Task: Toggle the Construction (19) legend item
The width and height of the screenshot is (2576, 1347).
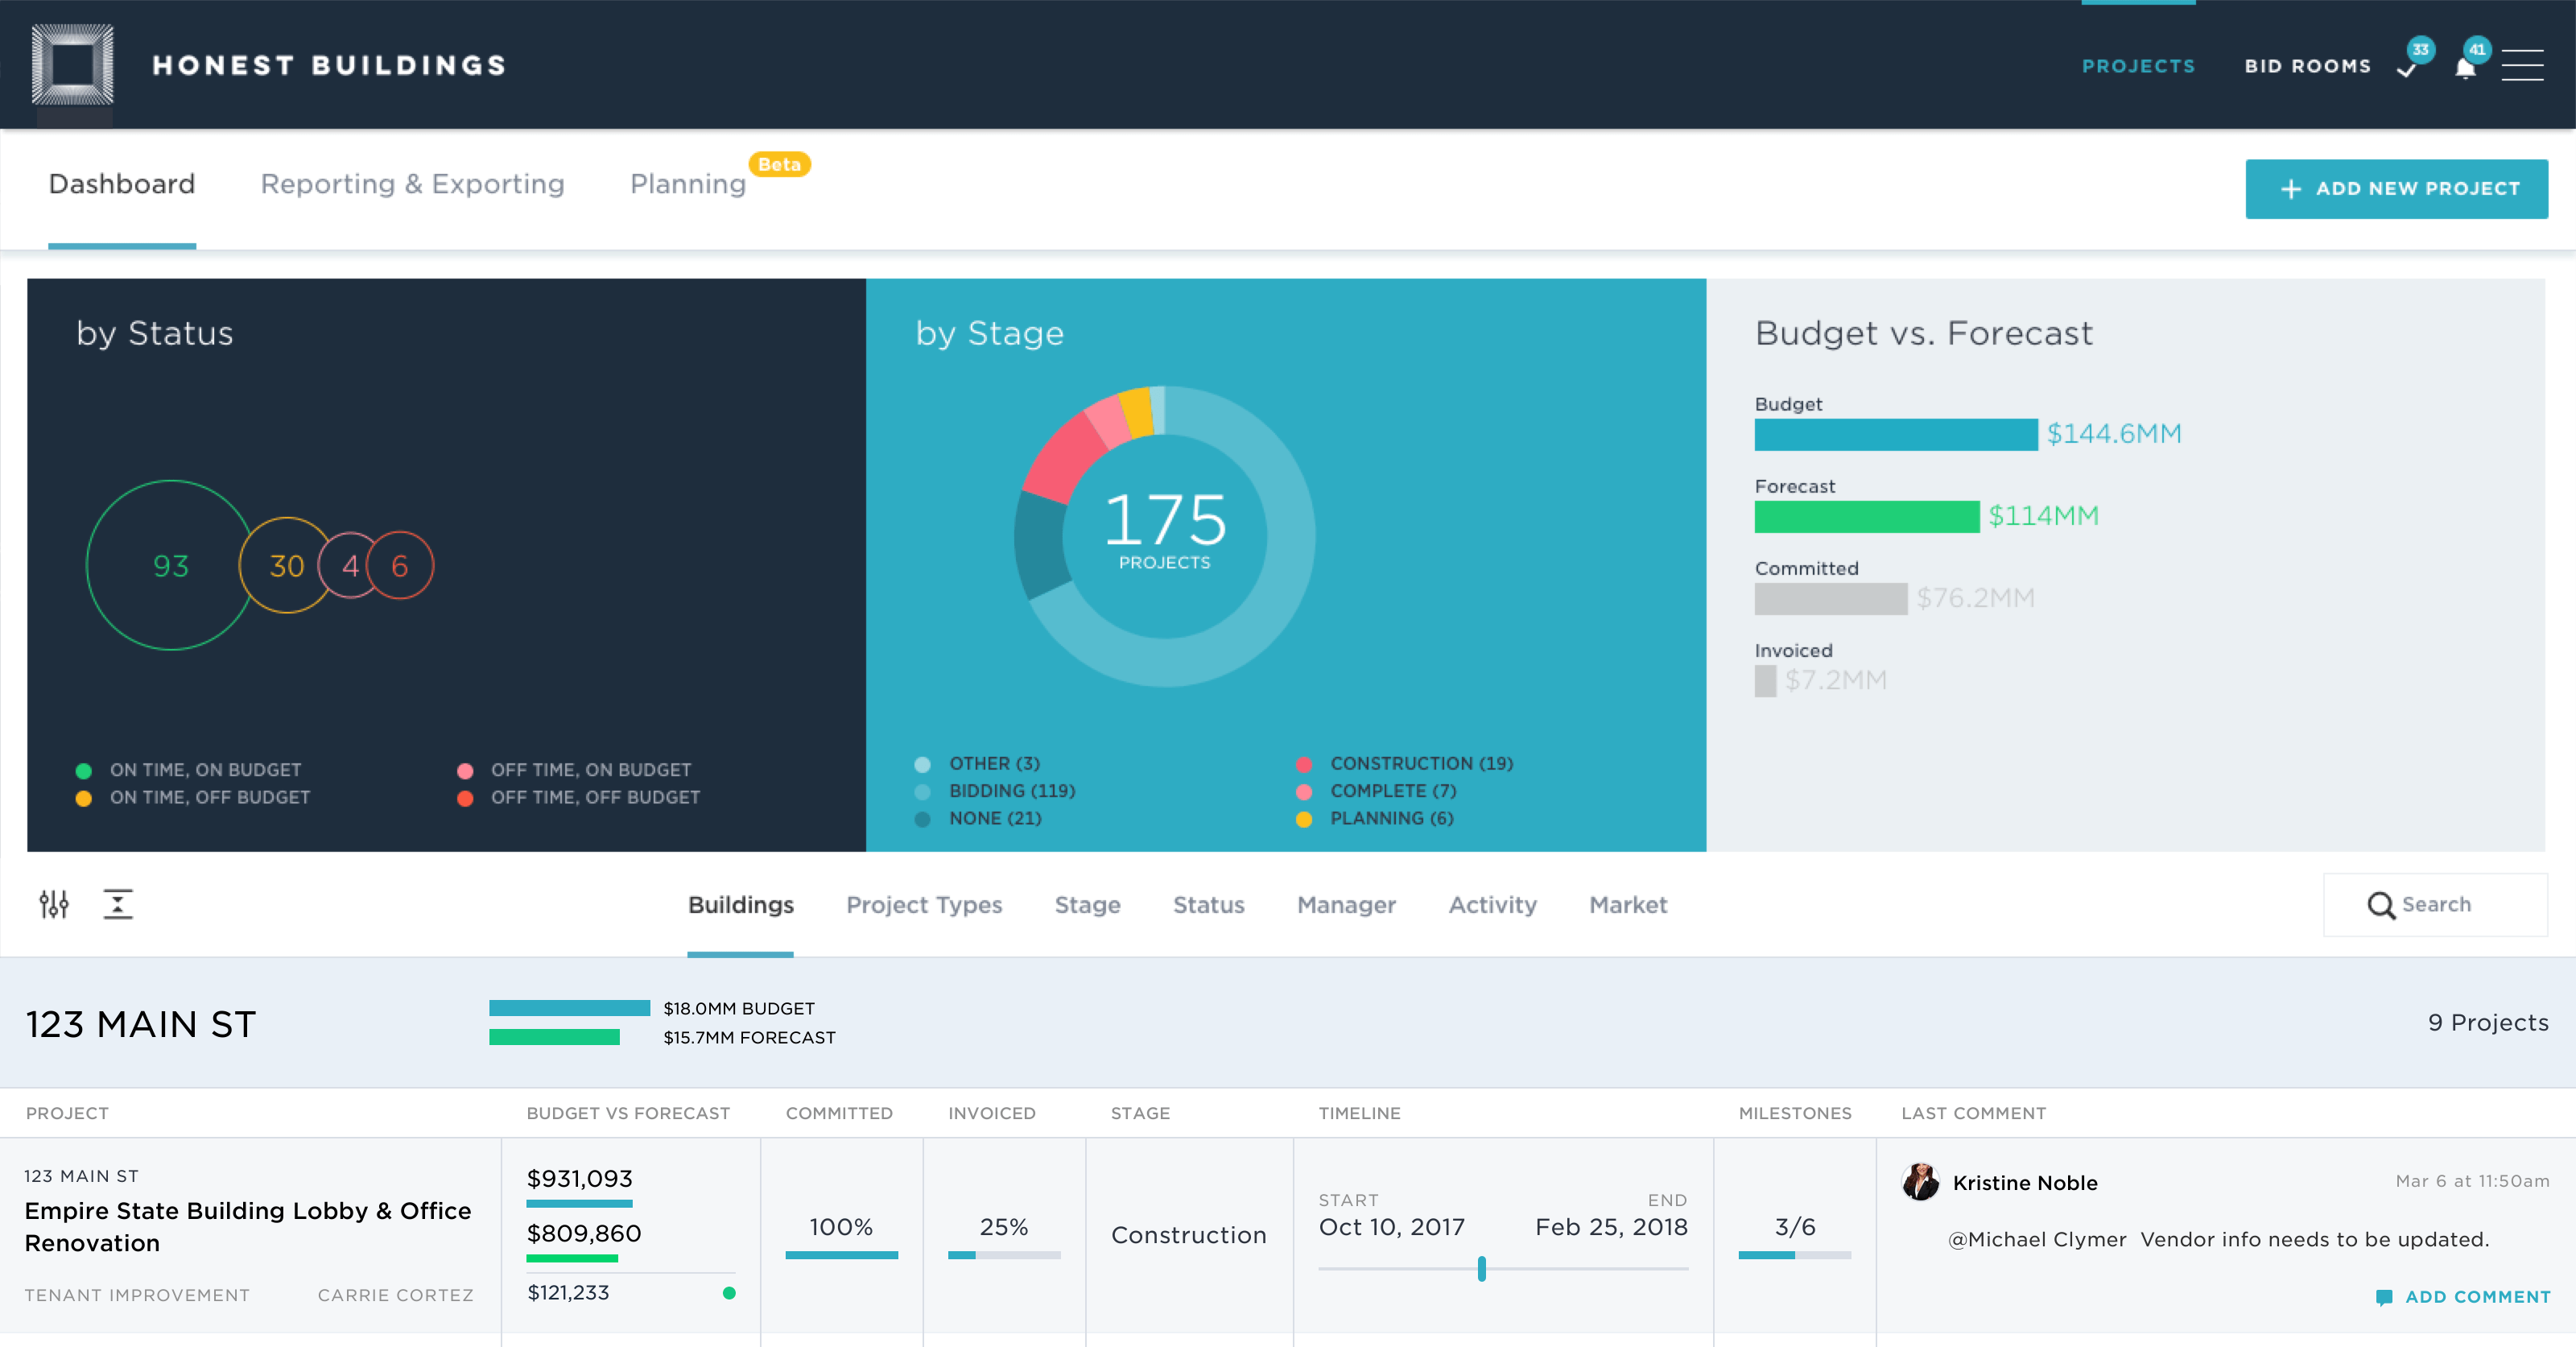Action: point(1420,764)
